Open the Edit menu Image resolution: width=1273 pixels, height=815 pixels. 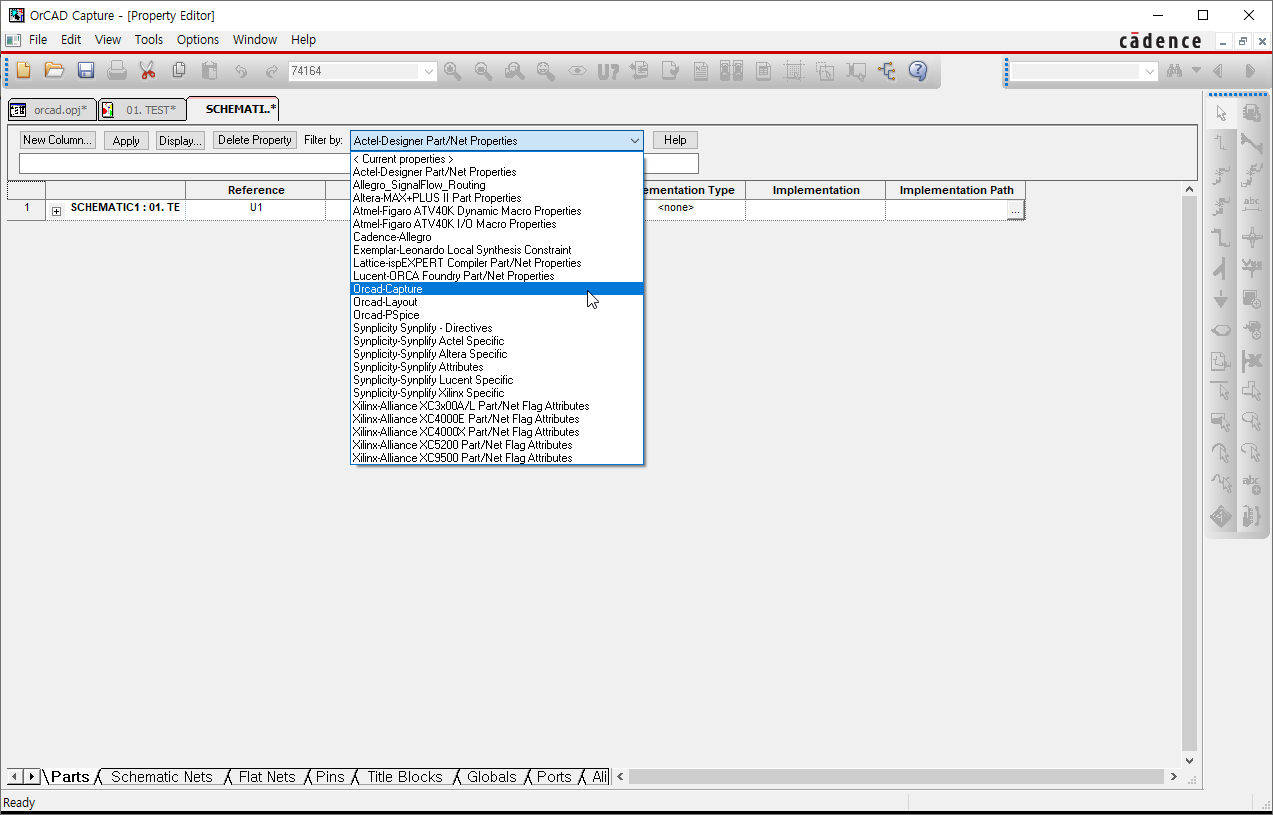pos(71,40)
